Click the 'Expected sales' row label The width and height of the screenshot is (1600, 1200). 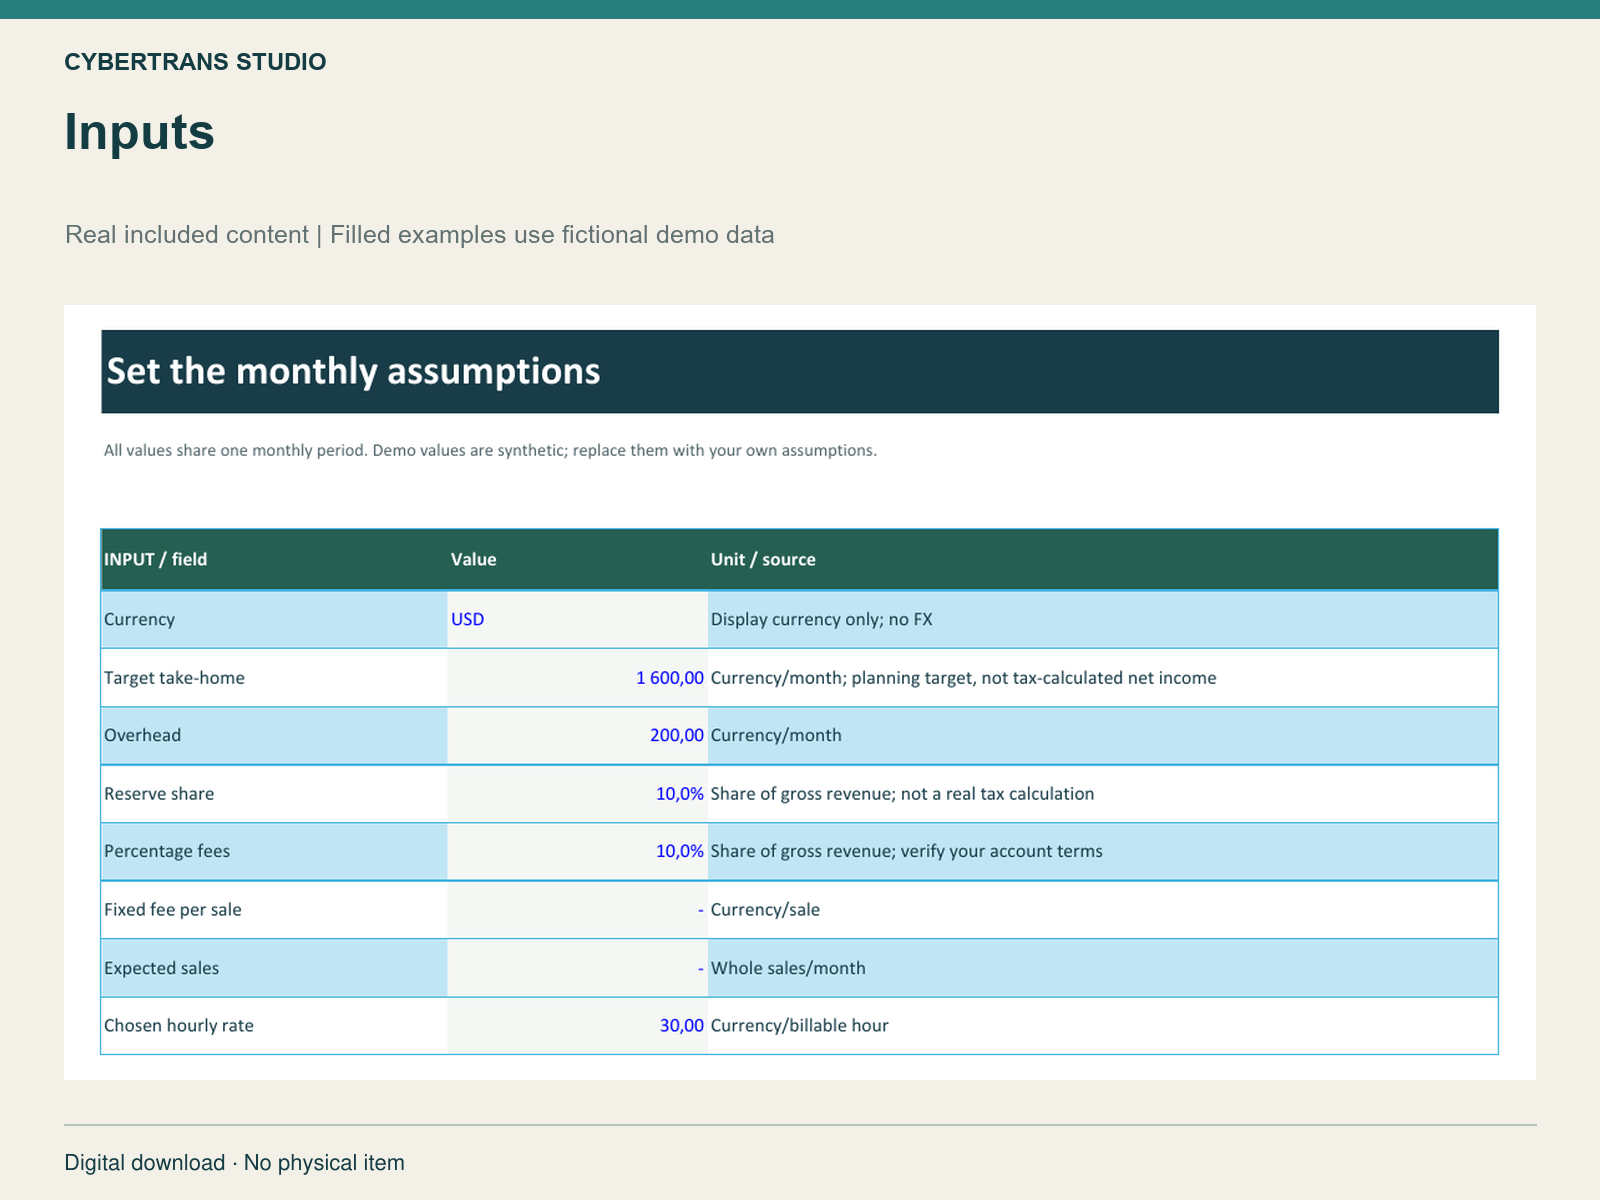tap(161, 968)
